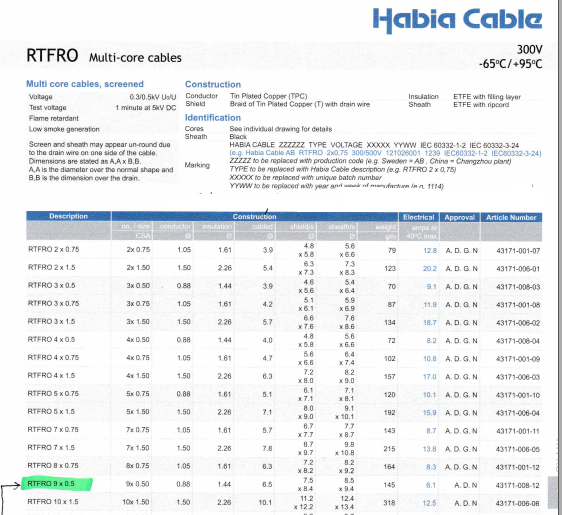Click the RTFRO 2 x 0.75 description cell
562x515 pixels.
(x=53, y=249)
